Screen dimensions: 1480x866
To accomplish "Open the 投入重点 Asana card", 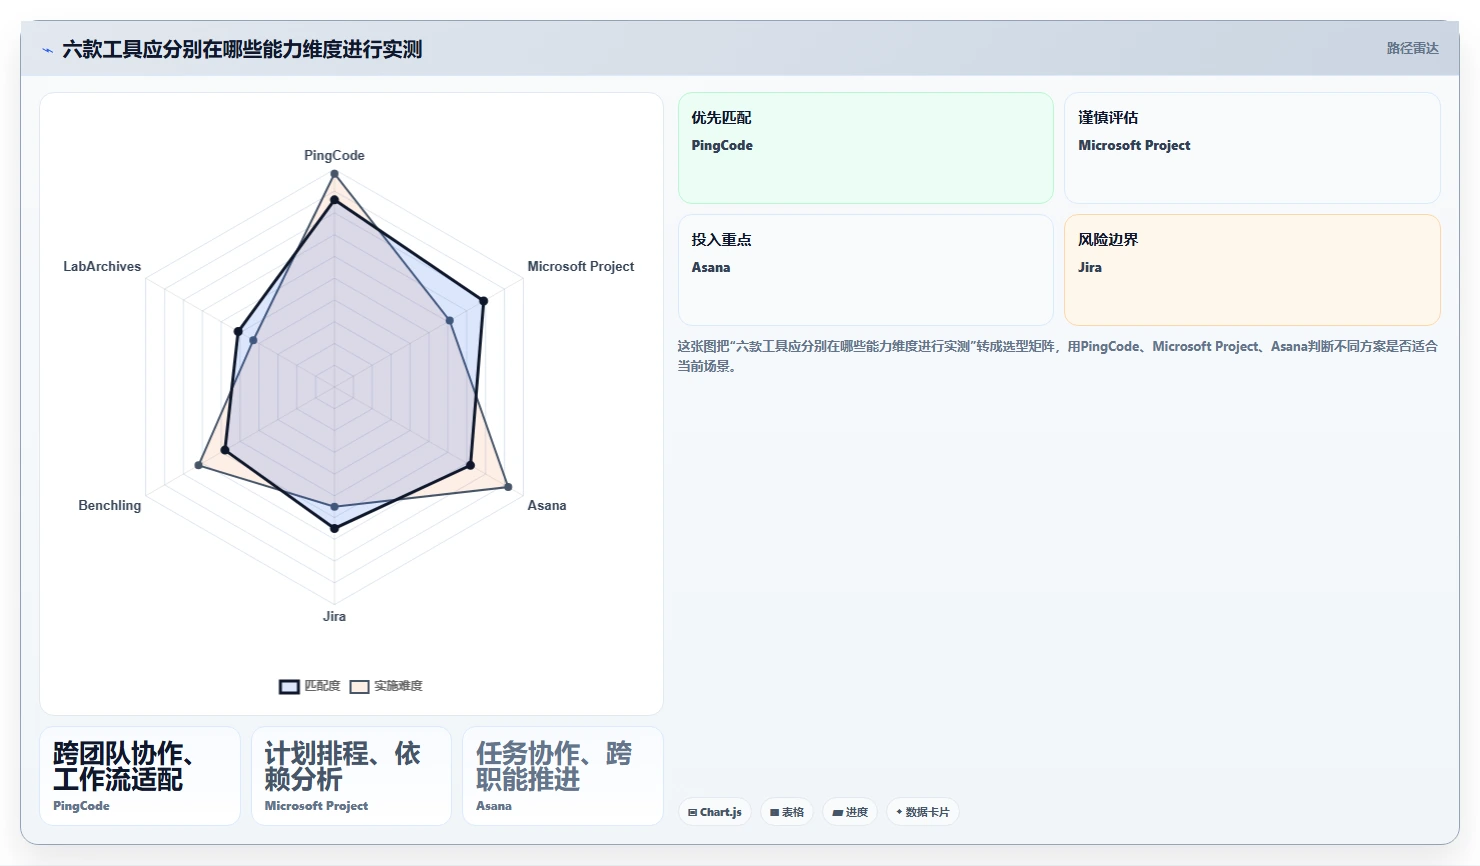I will click(x=866, y=270).
